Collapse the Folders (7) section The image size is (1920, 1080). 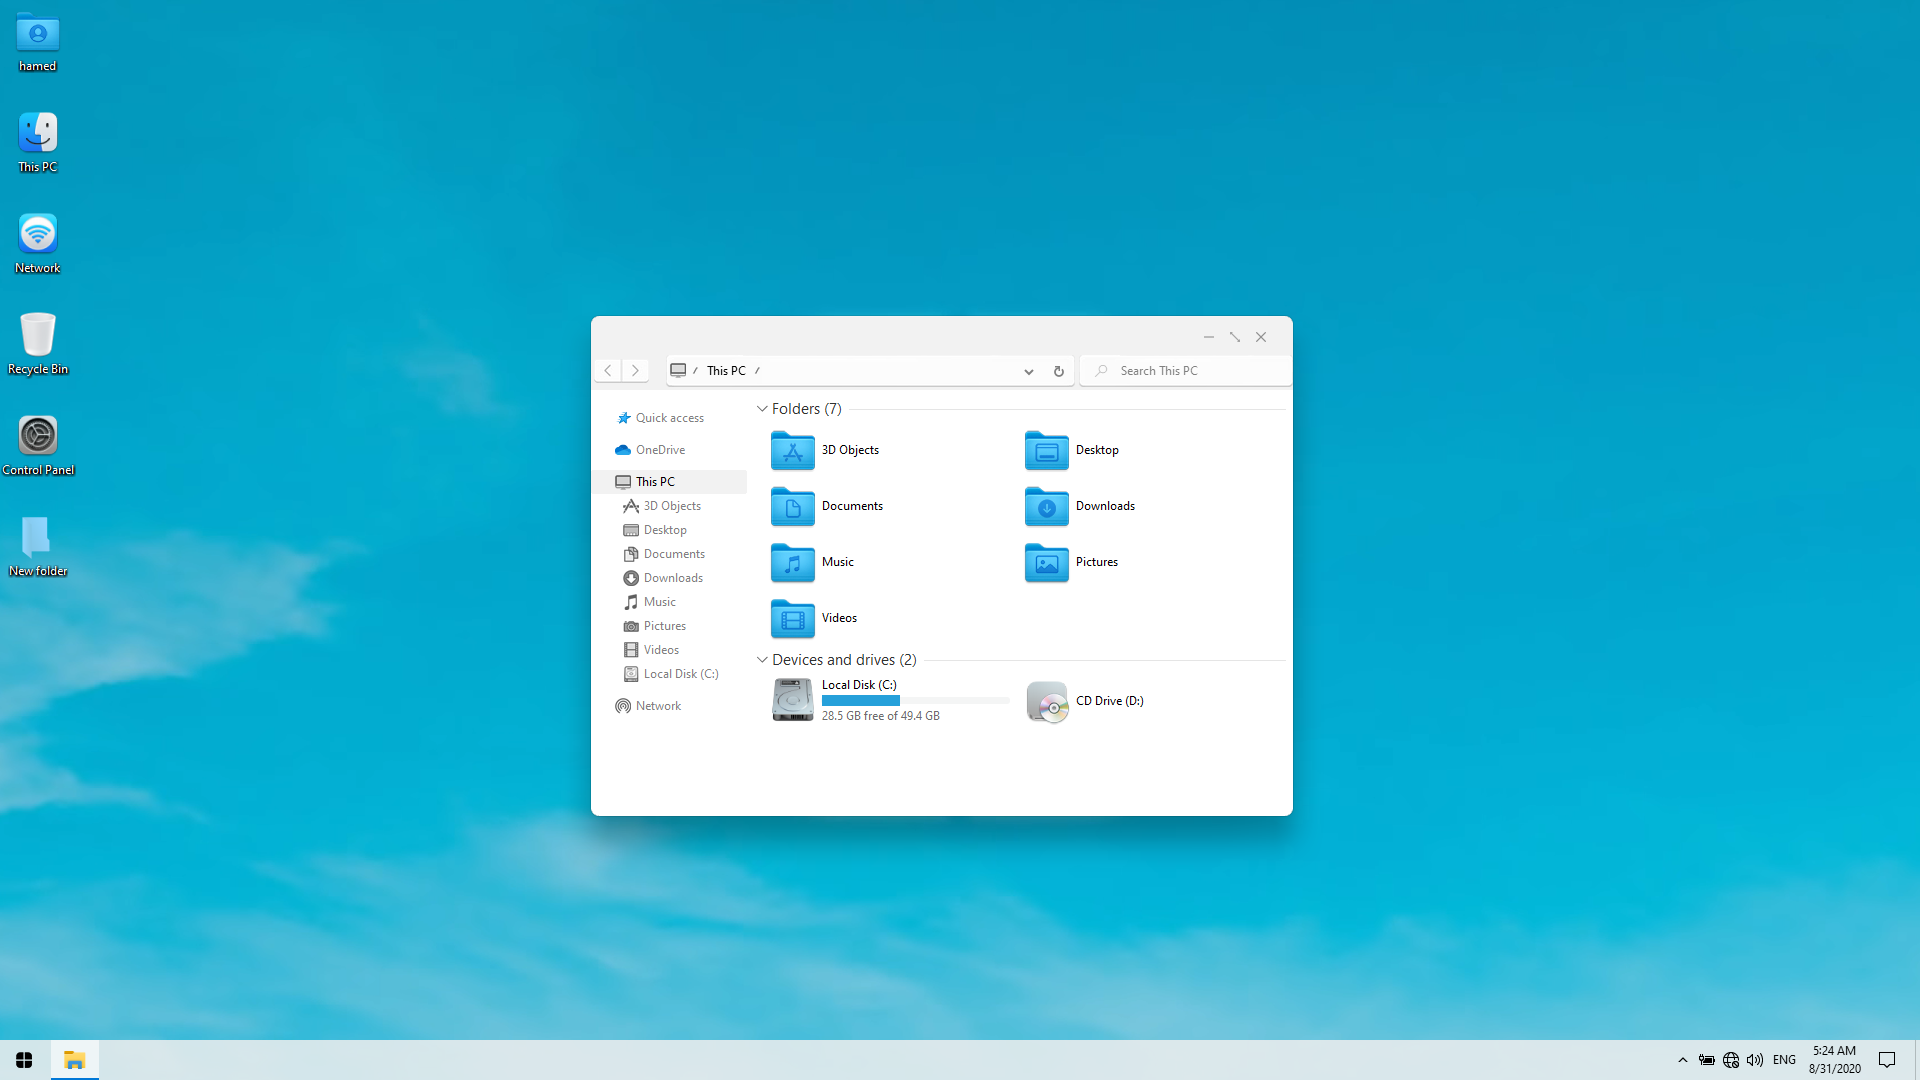762,409
